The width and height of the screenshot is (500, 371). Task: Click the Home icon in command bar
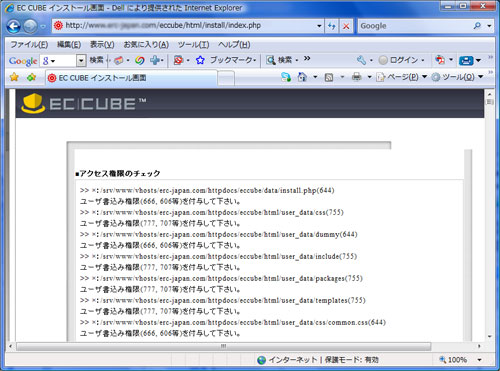(x=302, y=77)
